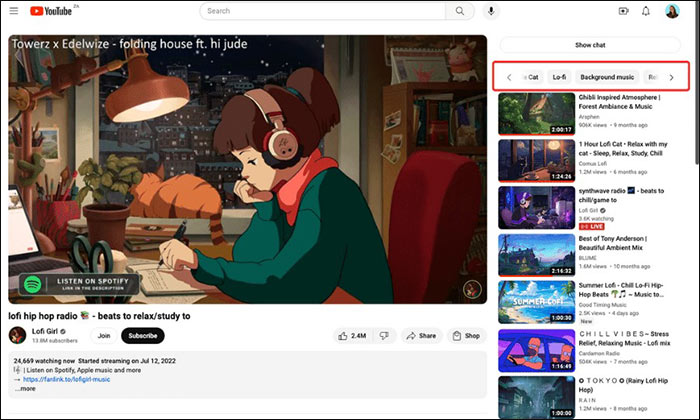
Task: Open the Shop button
Action: [x=467, y=336]
